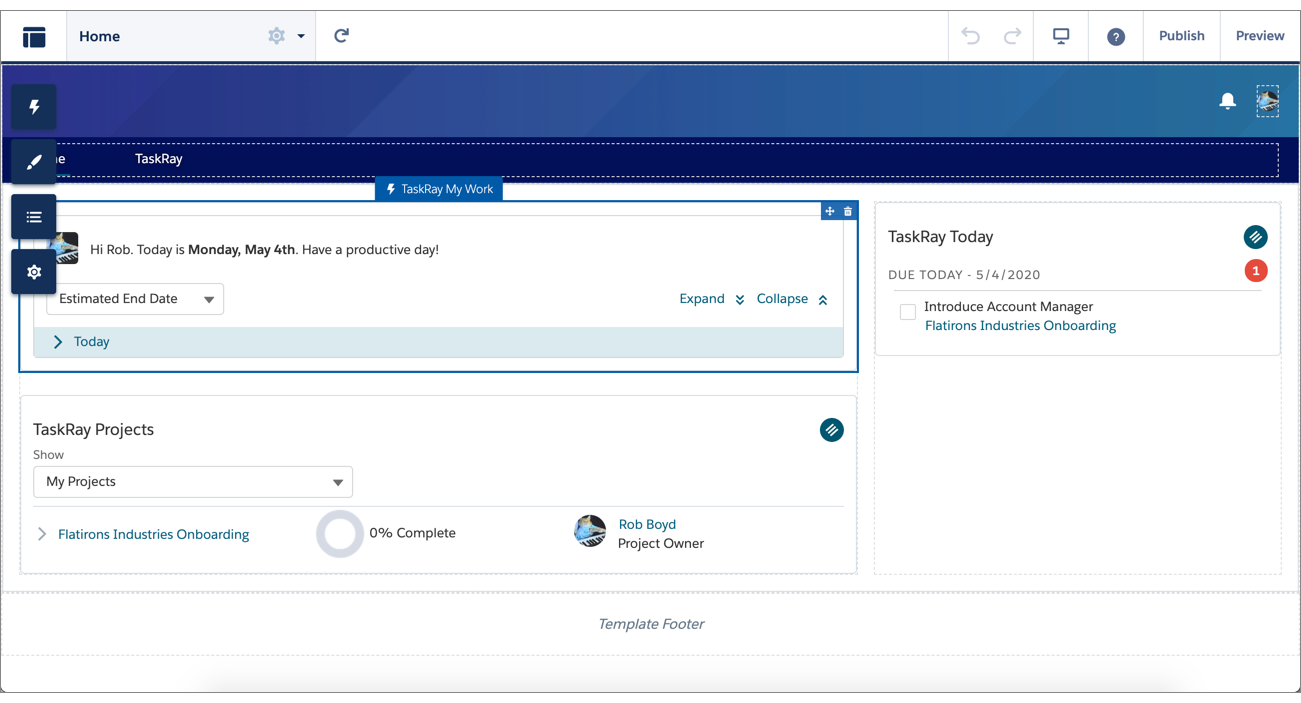This screenshot has height=703, width=1301.
Task: Open the My Projects dropdown
Action: (193, 482)
